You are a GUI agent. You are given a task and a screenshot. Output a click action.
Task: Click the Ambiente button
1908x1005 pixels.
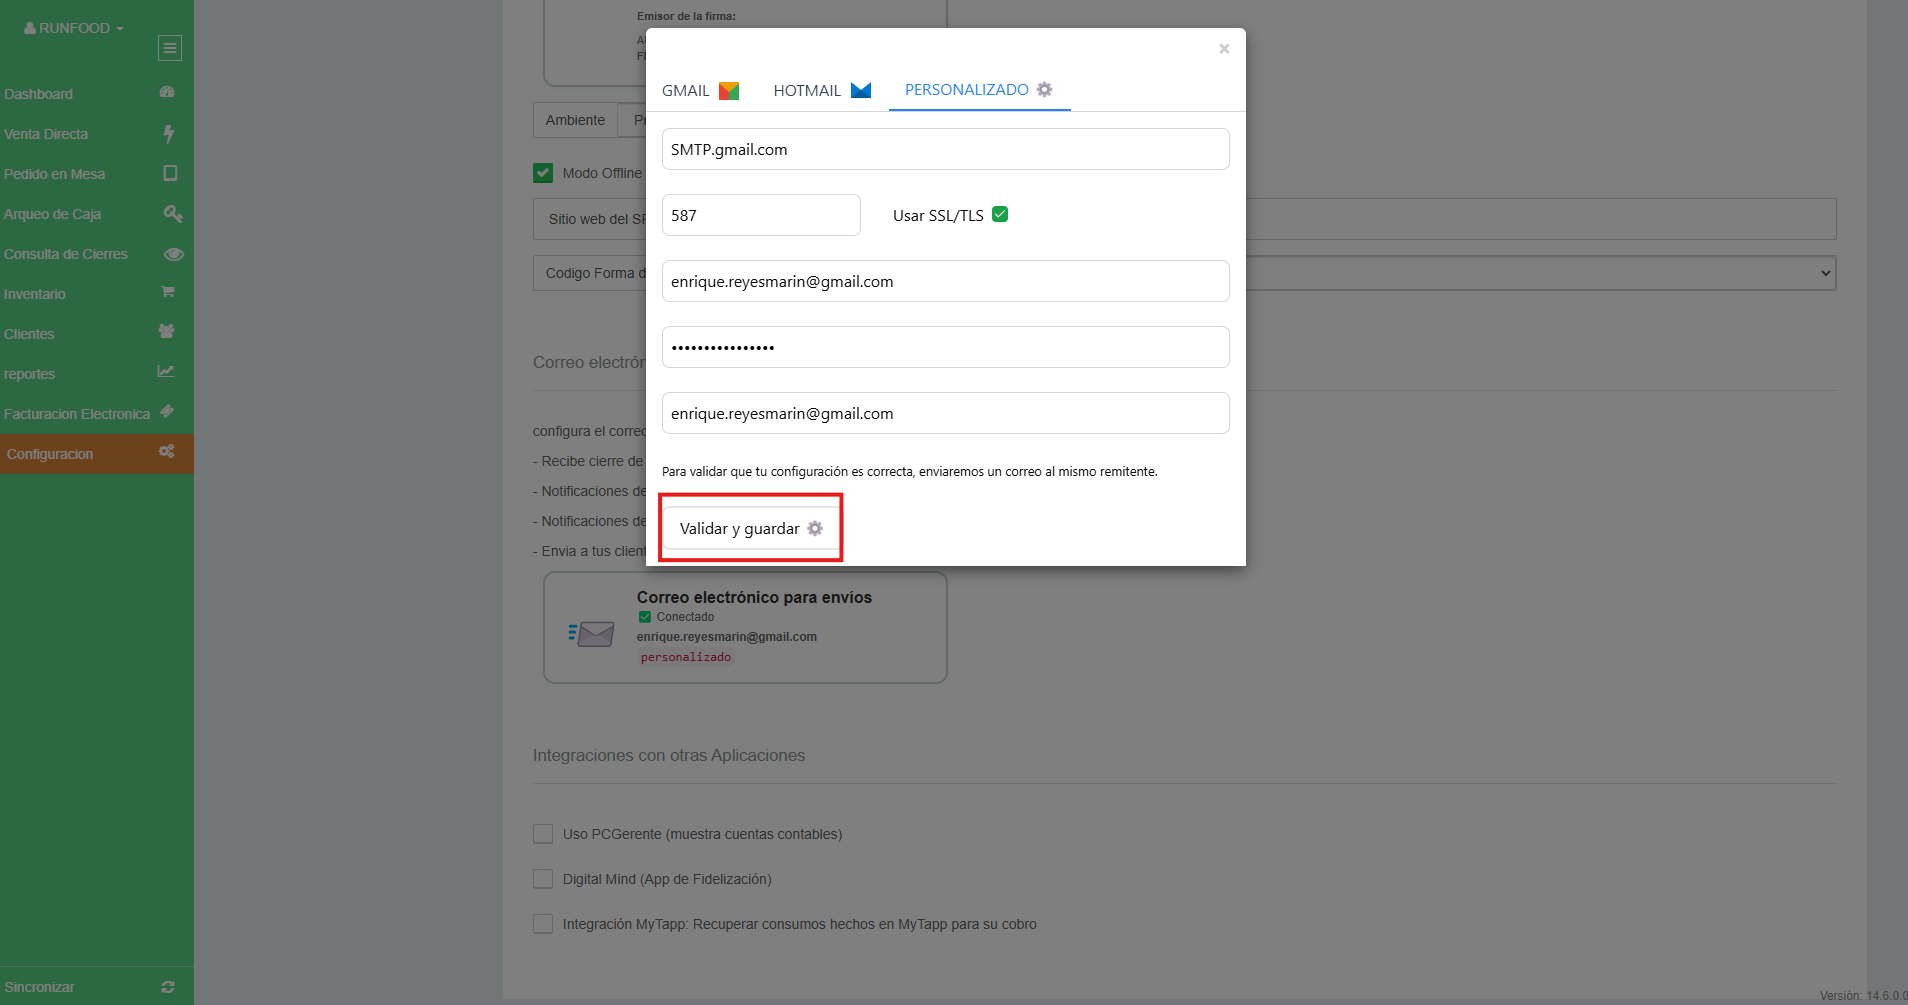575,120
